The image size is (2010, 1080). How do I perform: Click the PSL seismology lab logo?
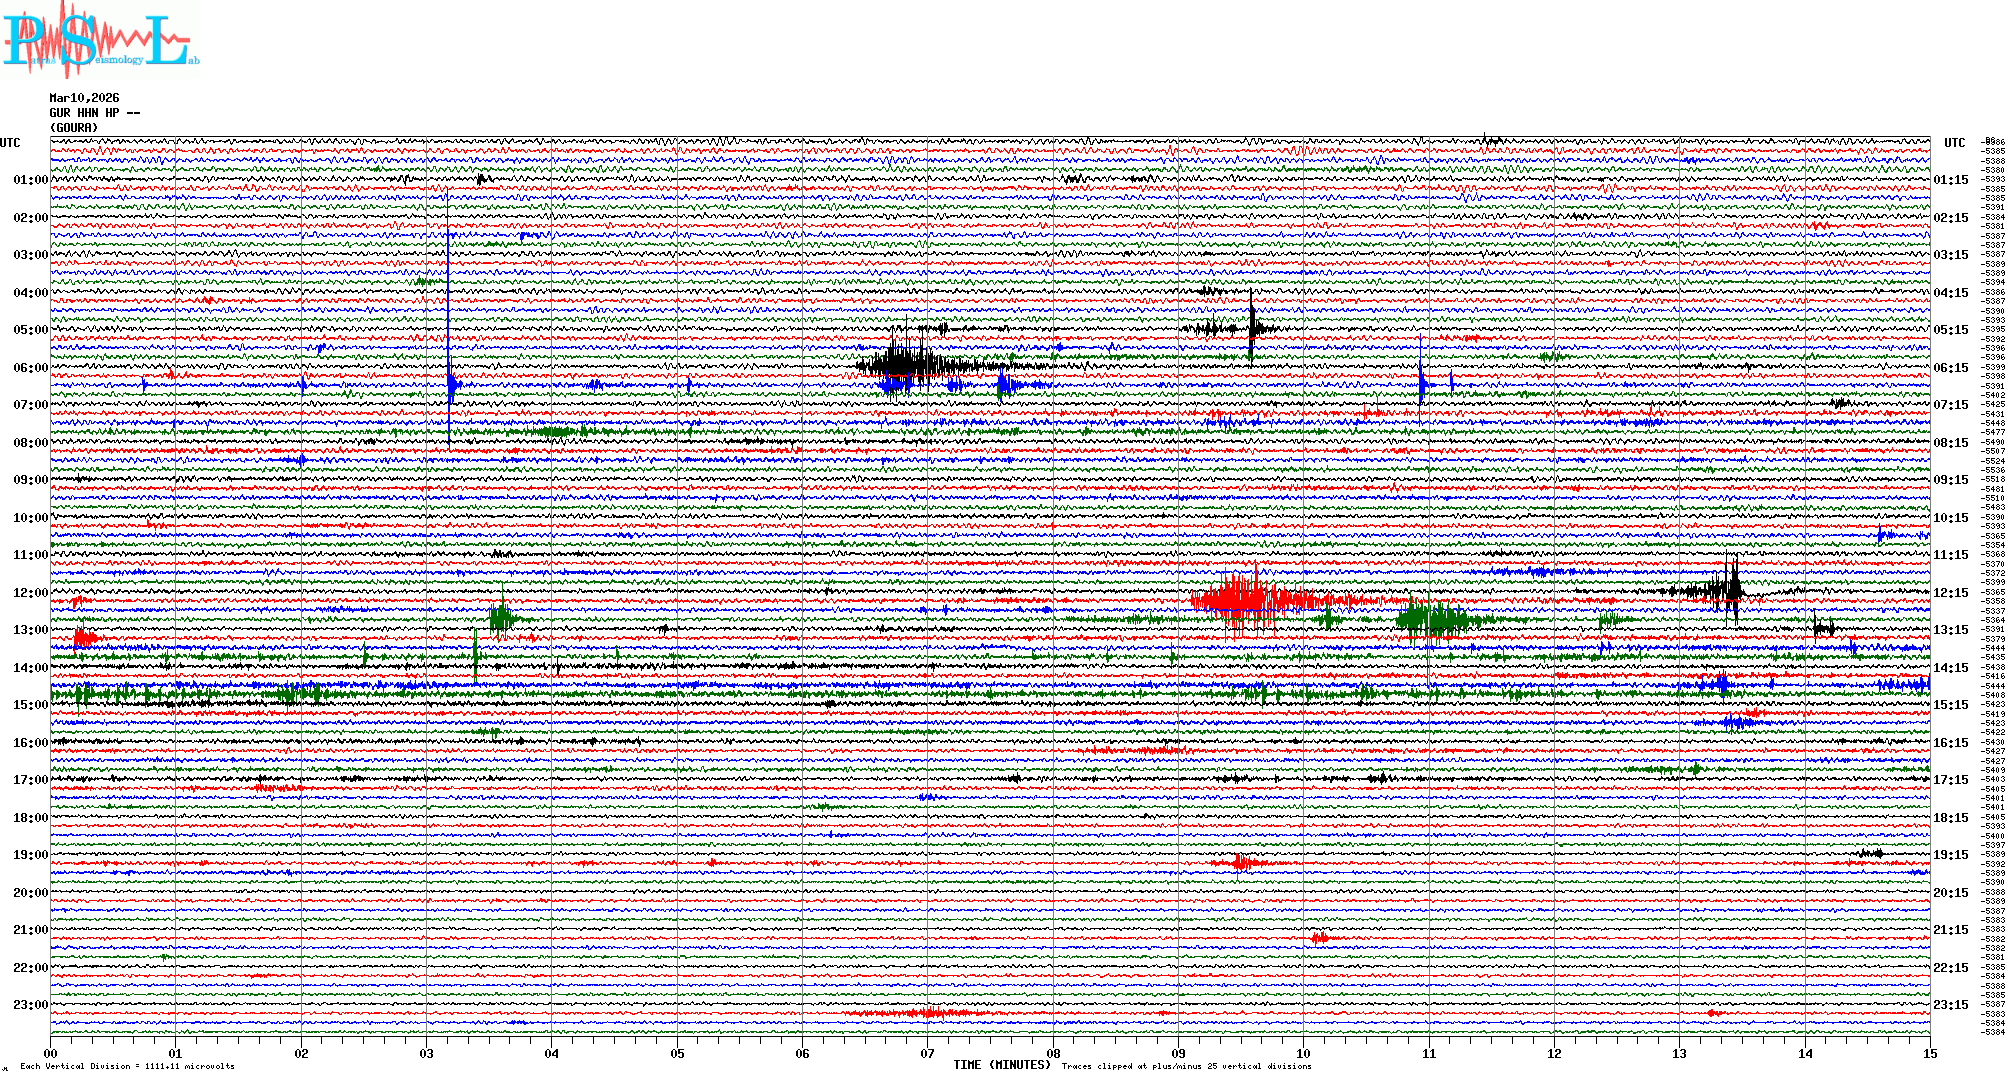click(98, 40)
